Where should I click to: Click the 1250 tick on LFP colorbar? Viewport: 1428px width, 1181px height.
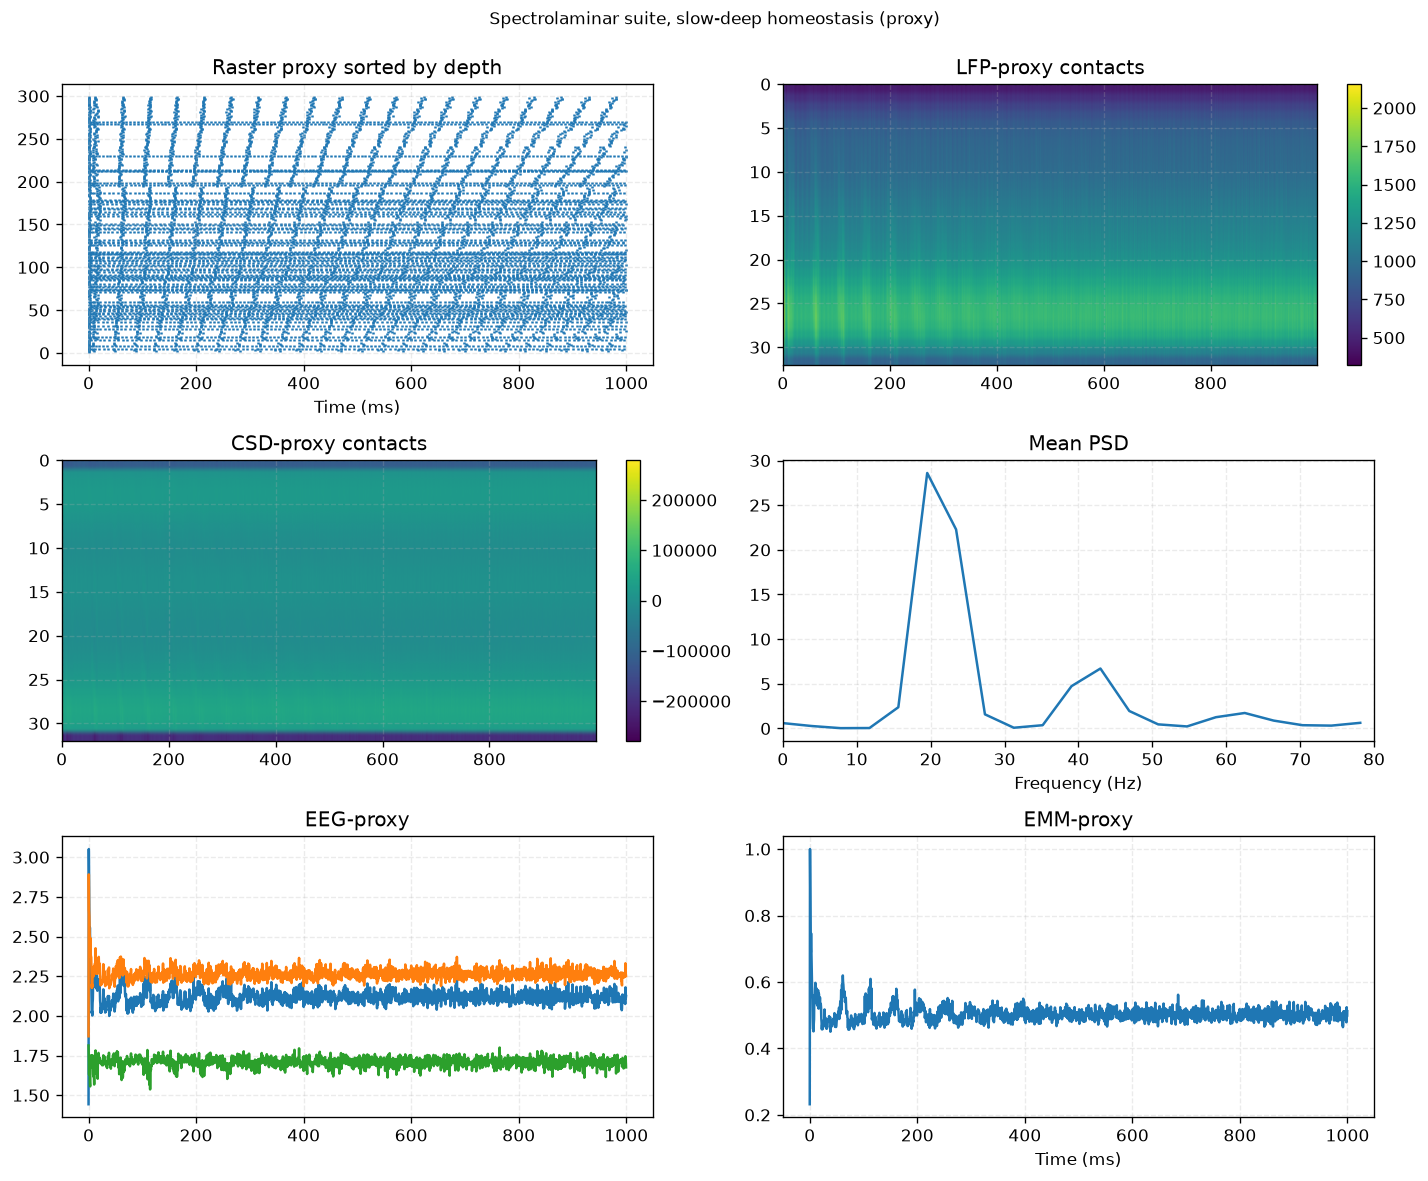click(x=1393, y=223)
